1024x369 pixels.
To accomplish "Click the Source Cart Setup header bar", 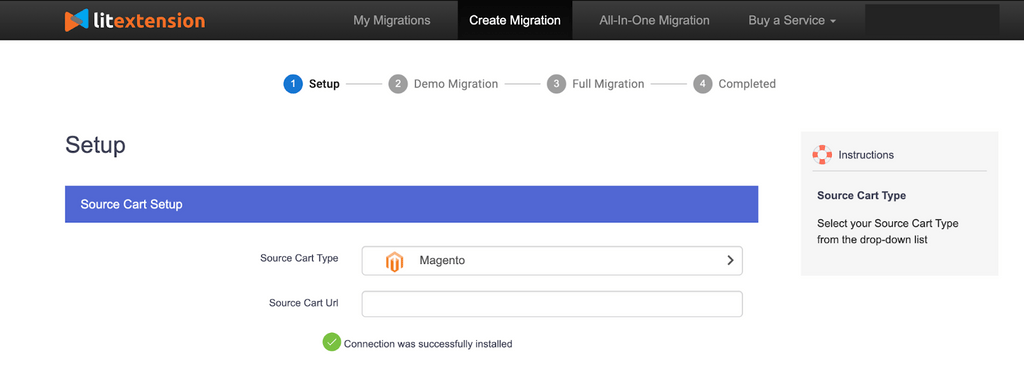I will click(411, 204).
